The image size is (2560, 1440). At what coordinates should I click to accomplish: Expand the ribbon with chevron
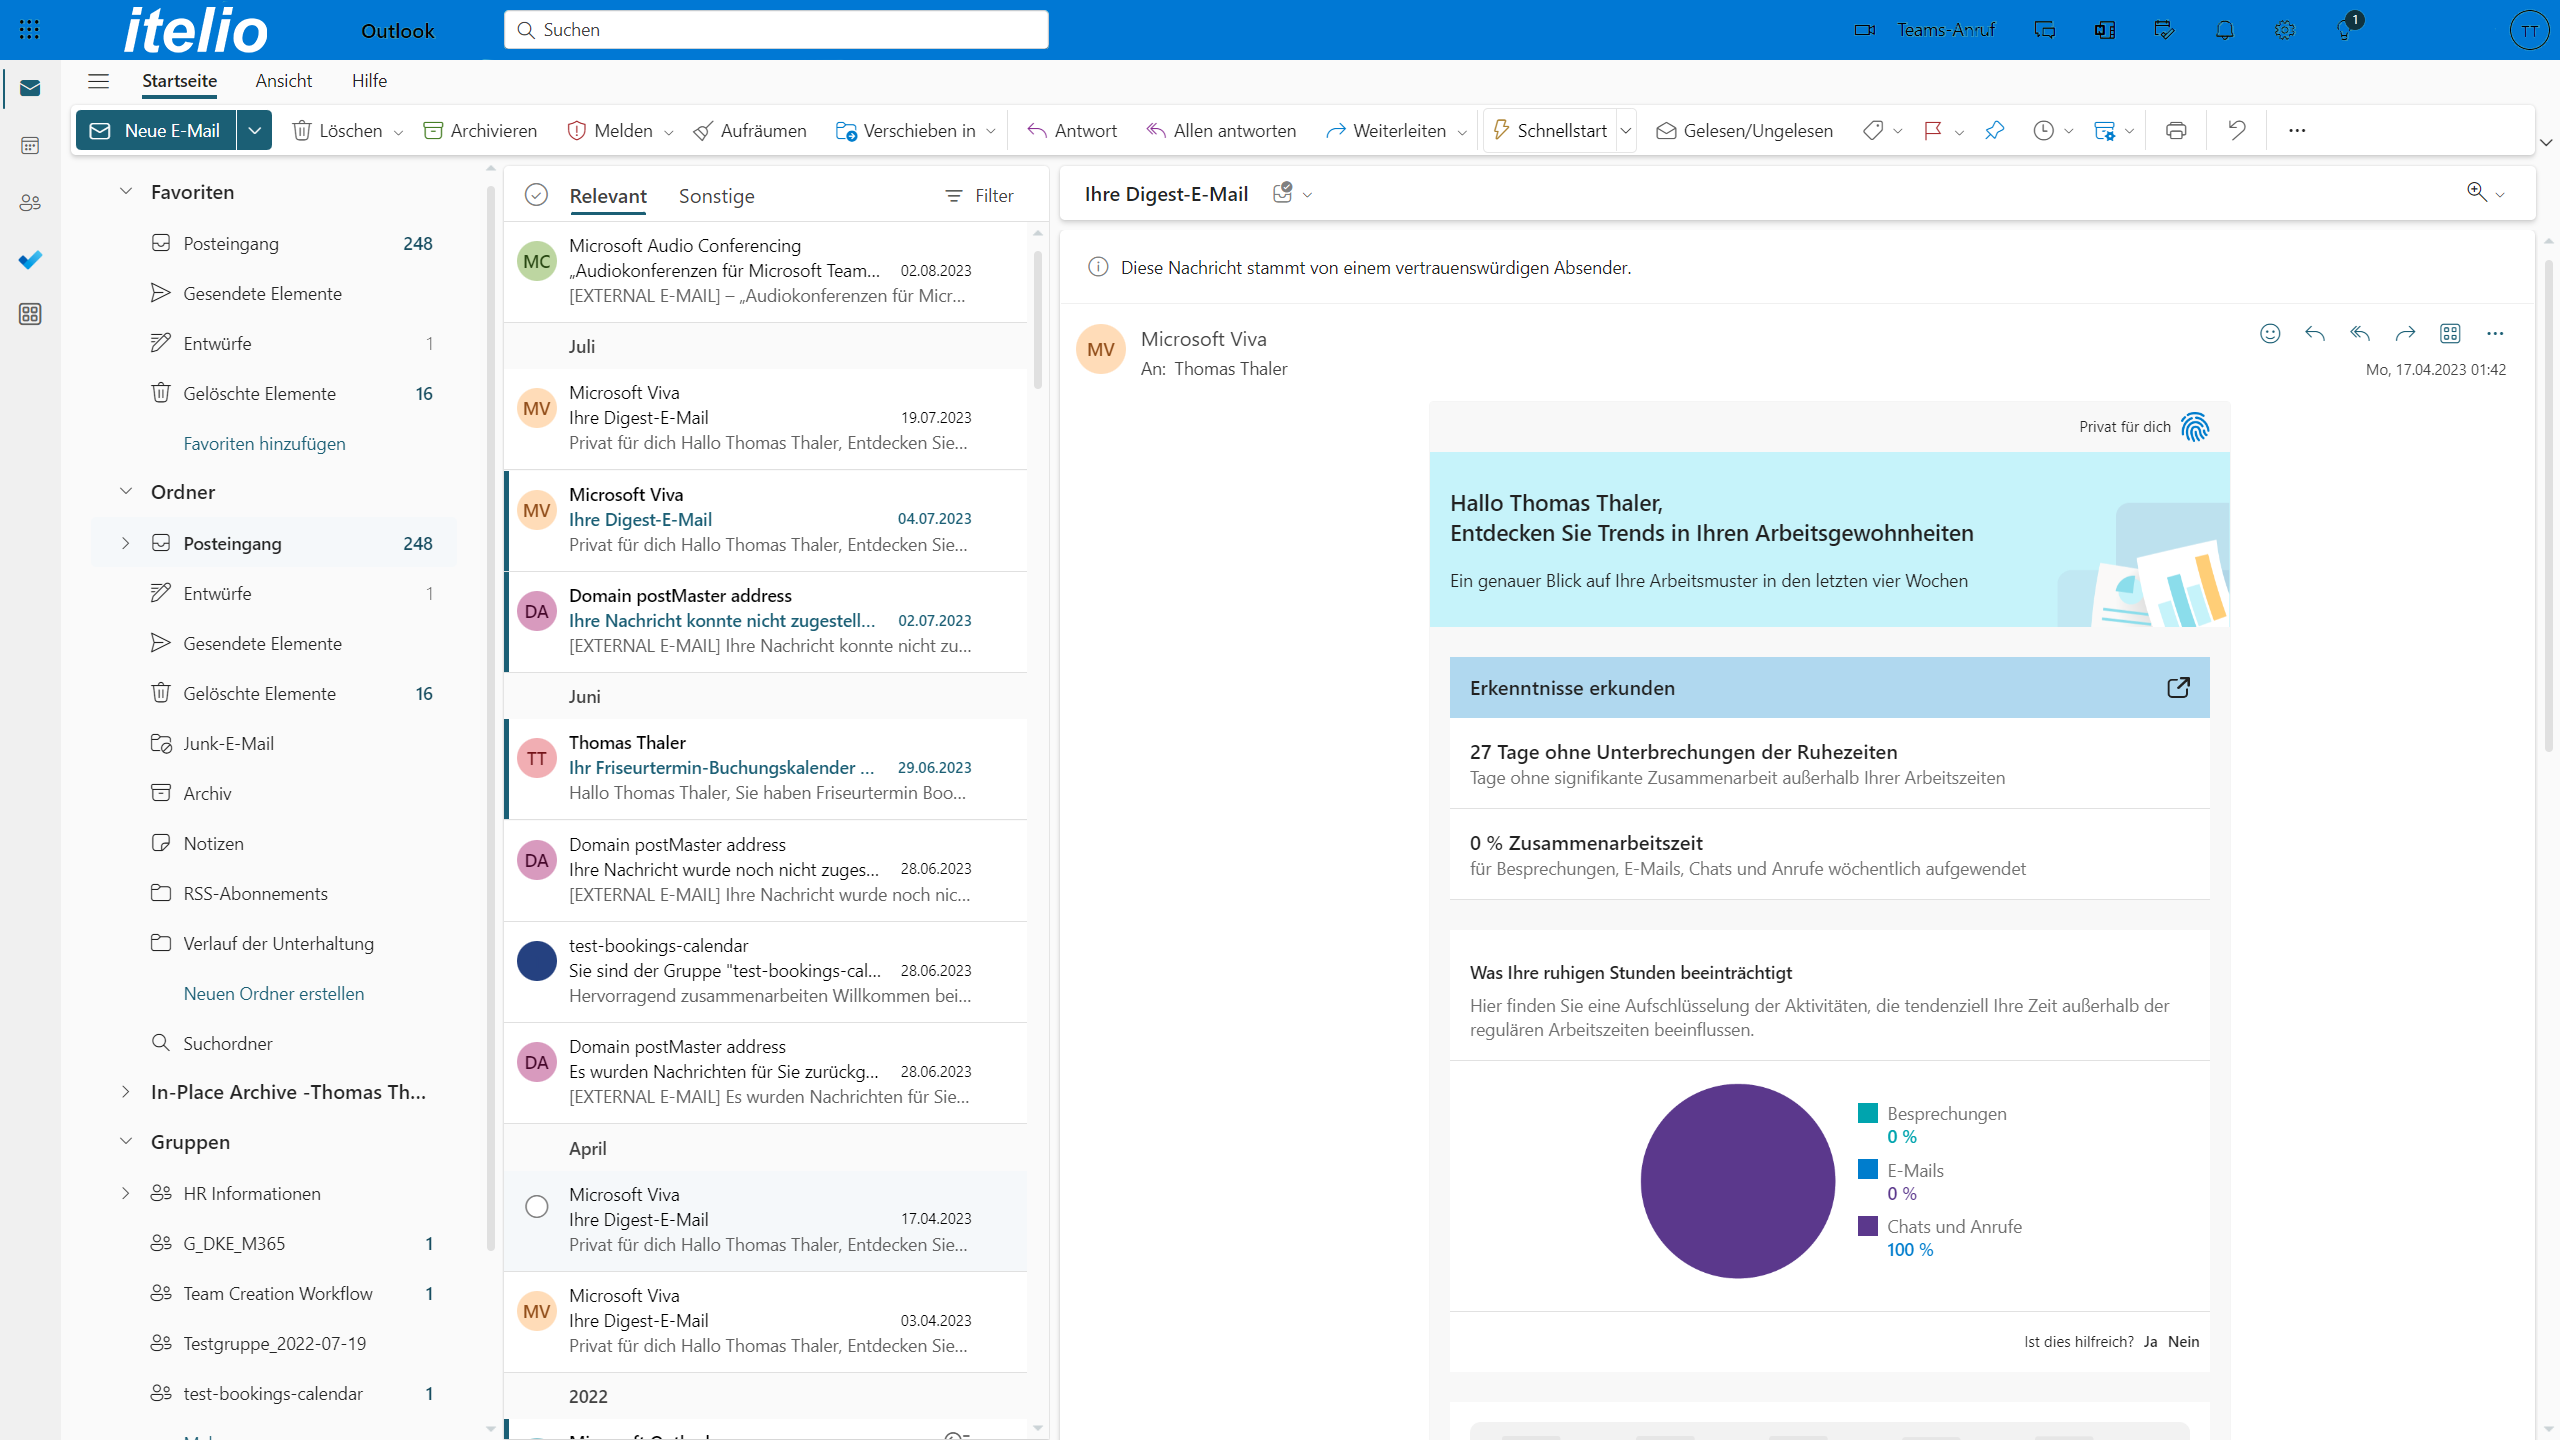[x=2546, y=143]
